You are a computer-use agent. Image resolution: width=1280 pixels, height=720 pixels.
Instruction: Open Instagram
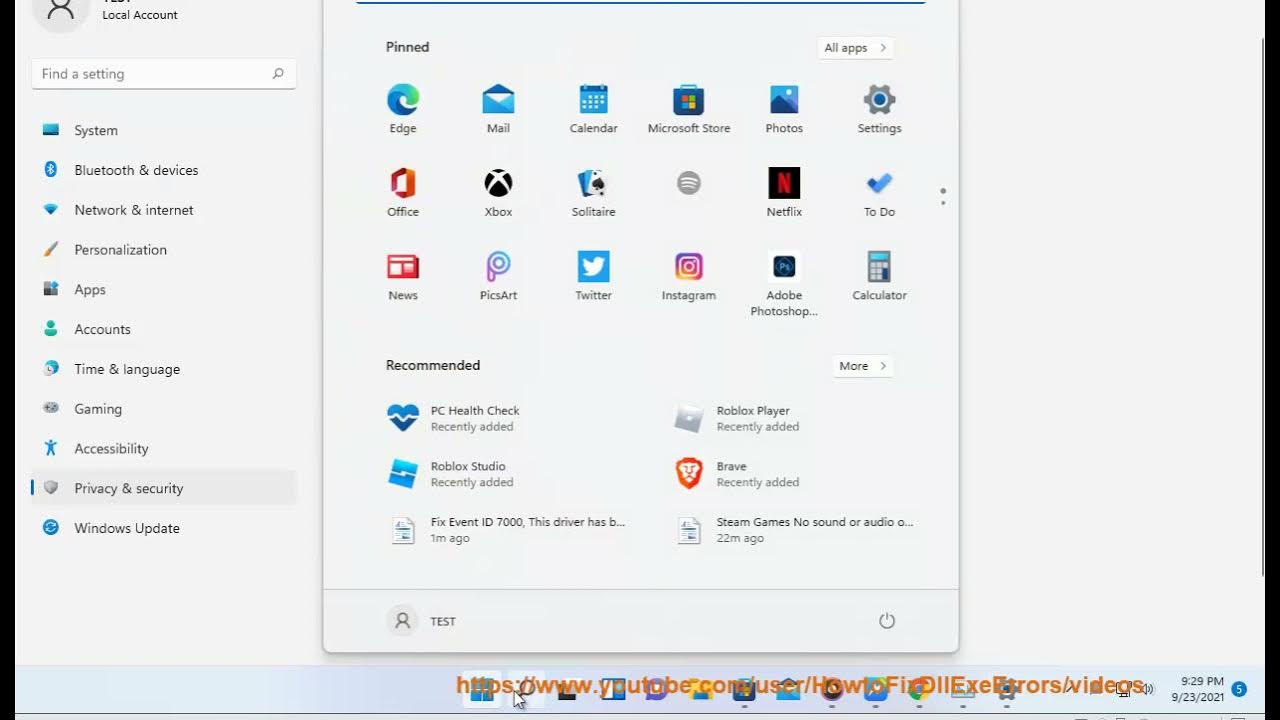click(689, 276)
